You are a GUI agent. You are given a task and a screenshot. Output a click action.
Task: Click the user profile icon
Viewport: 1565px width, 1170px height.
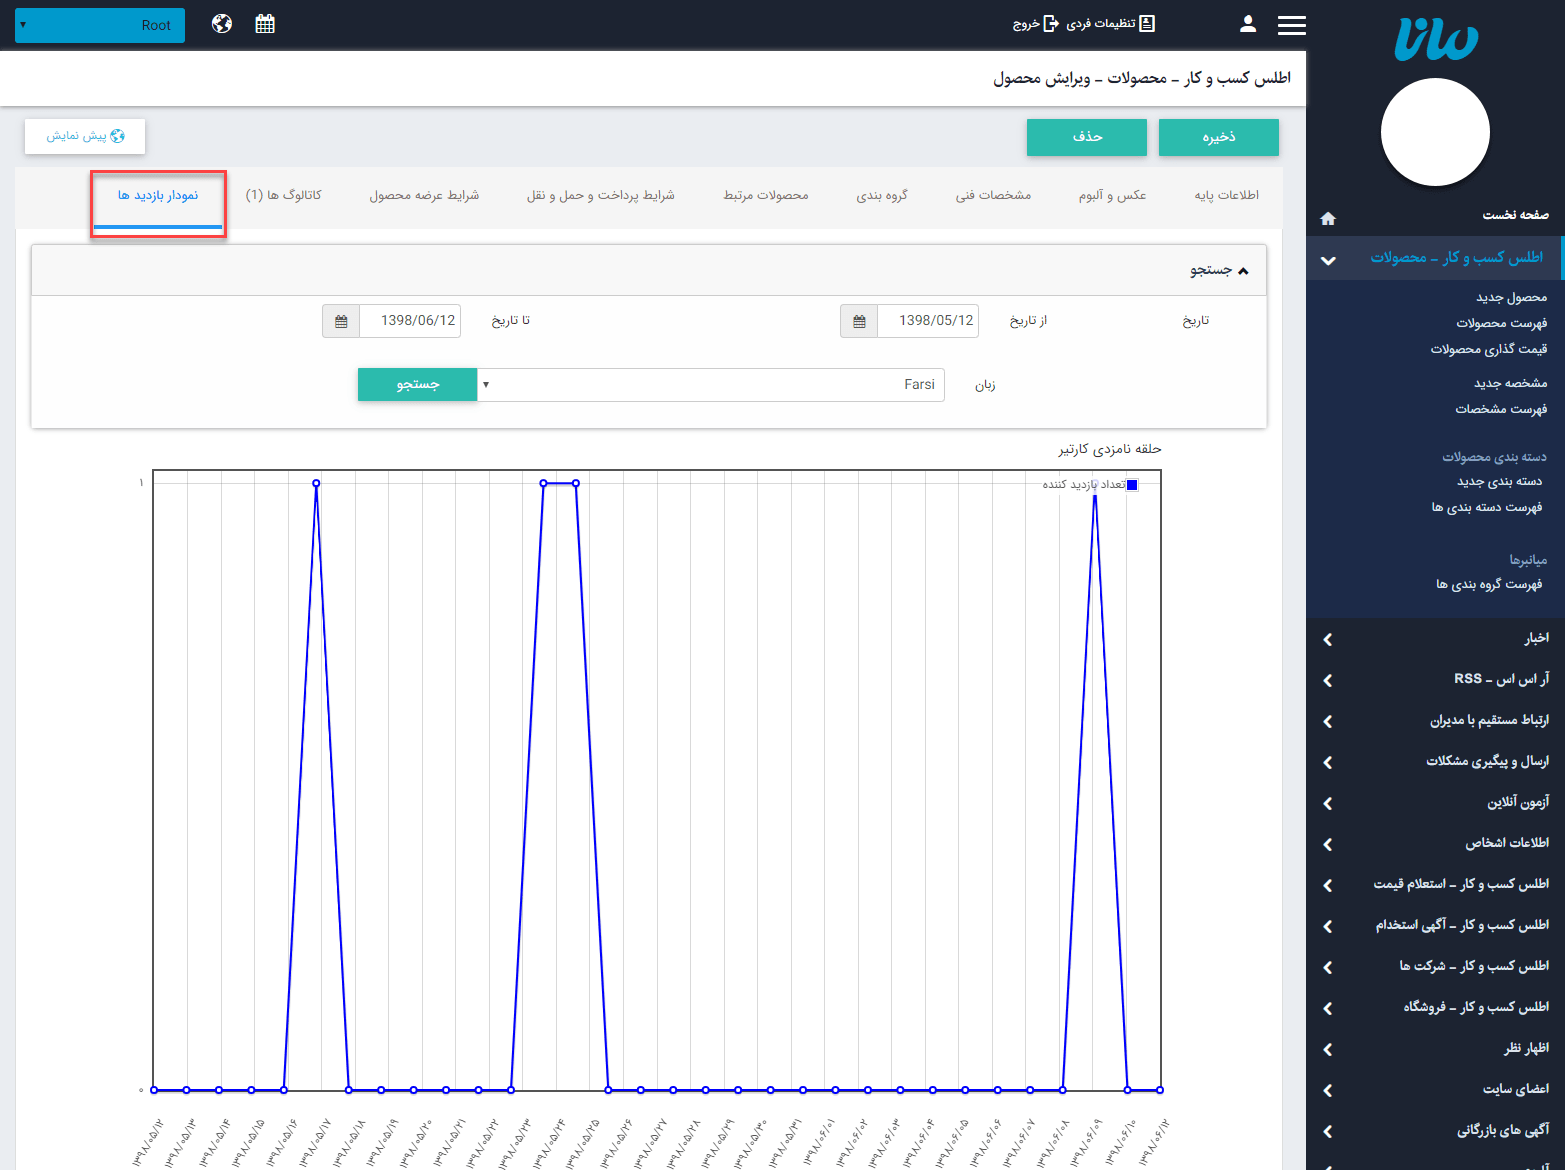pos(1247,24)
